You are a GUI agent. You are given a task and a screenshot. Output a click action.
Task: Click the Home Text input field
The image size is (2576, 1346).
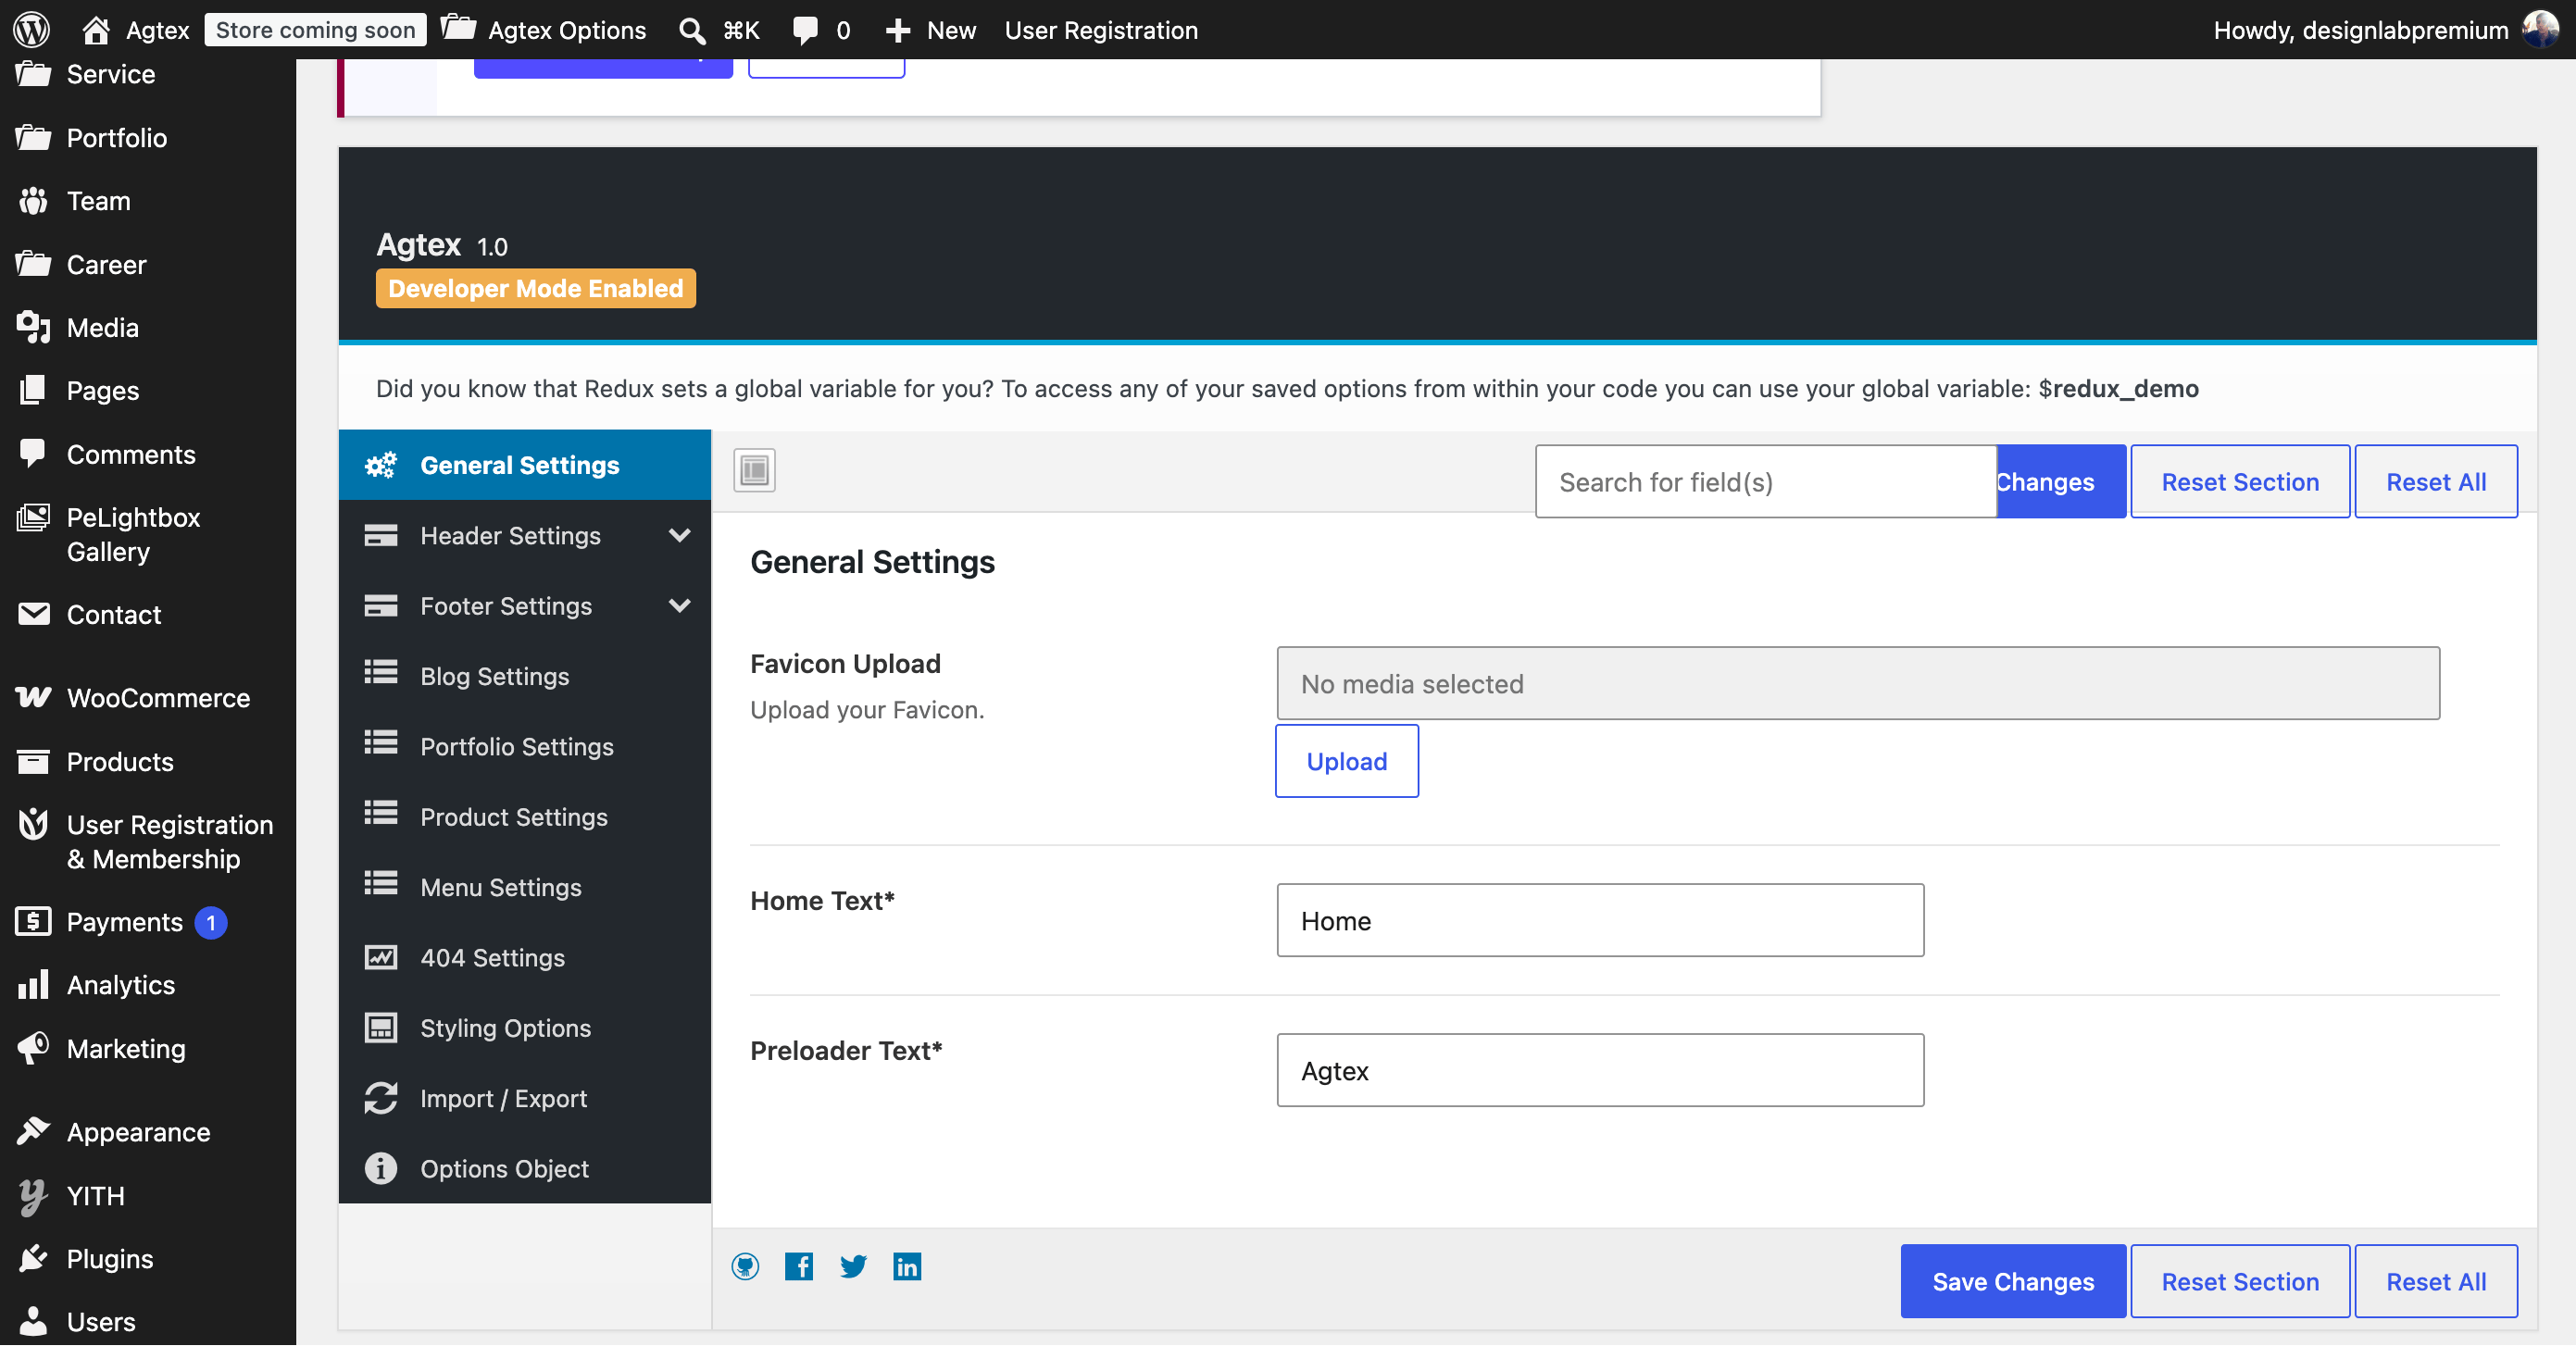[x=1600, y=920]
